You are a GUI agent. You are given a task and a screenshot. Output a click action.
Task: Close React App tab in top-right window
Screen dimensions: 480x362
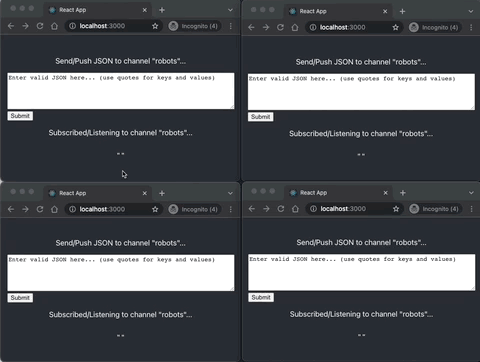tap(385, 11)
